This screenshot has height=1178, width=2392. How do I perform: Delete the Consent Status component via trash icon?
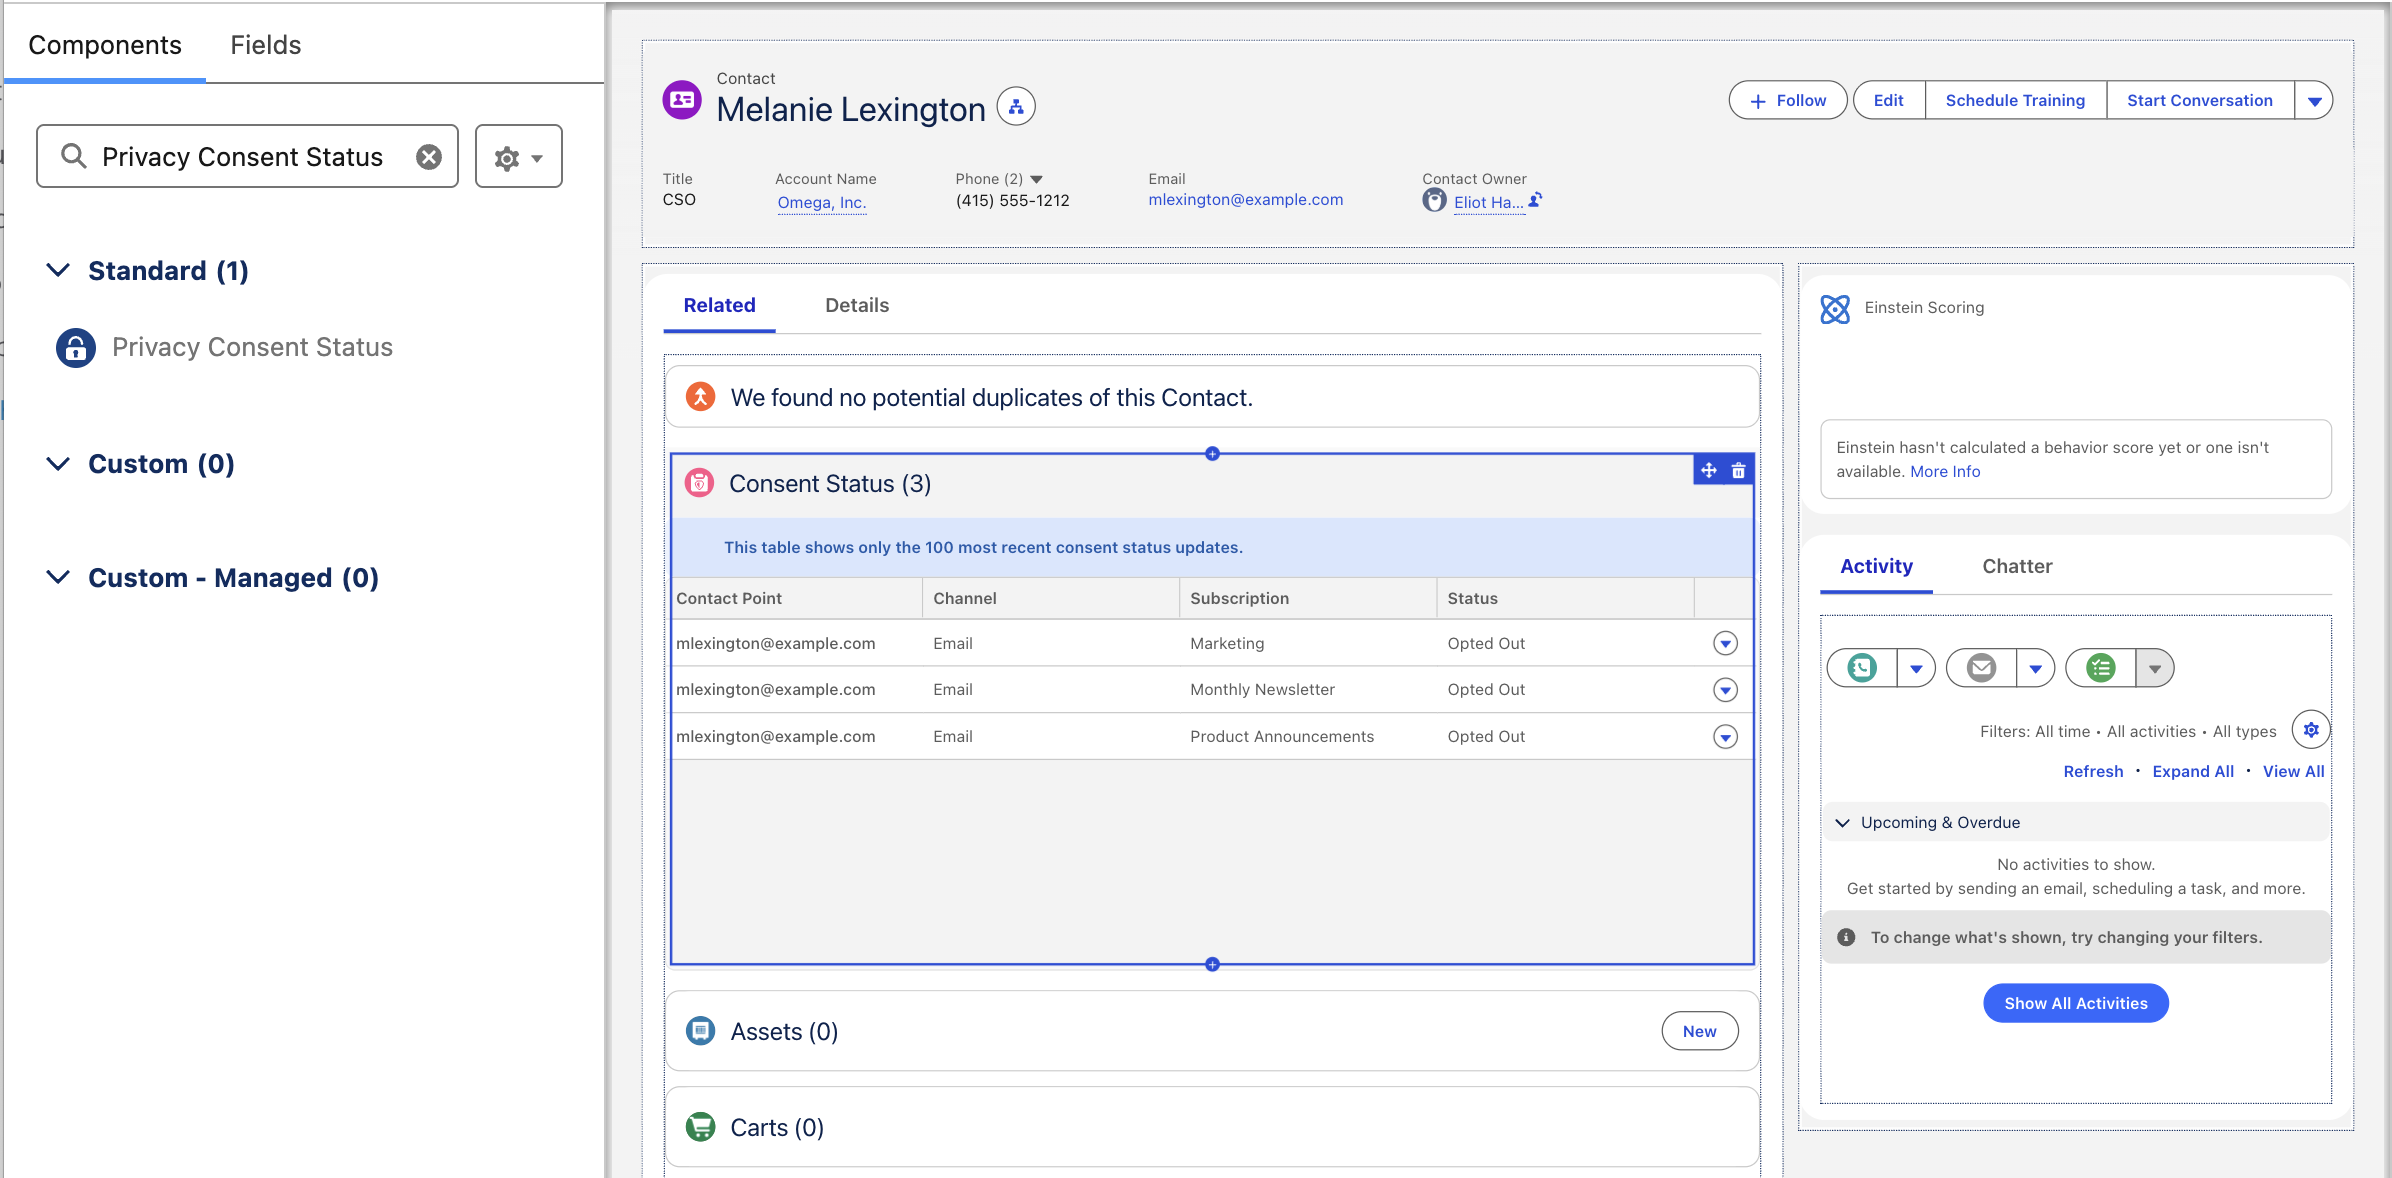click(1739, 470)
